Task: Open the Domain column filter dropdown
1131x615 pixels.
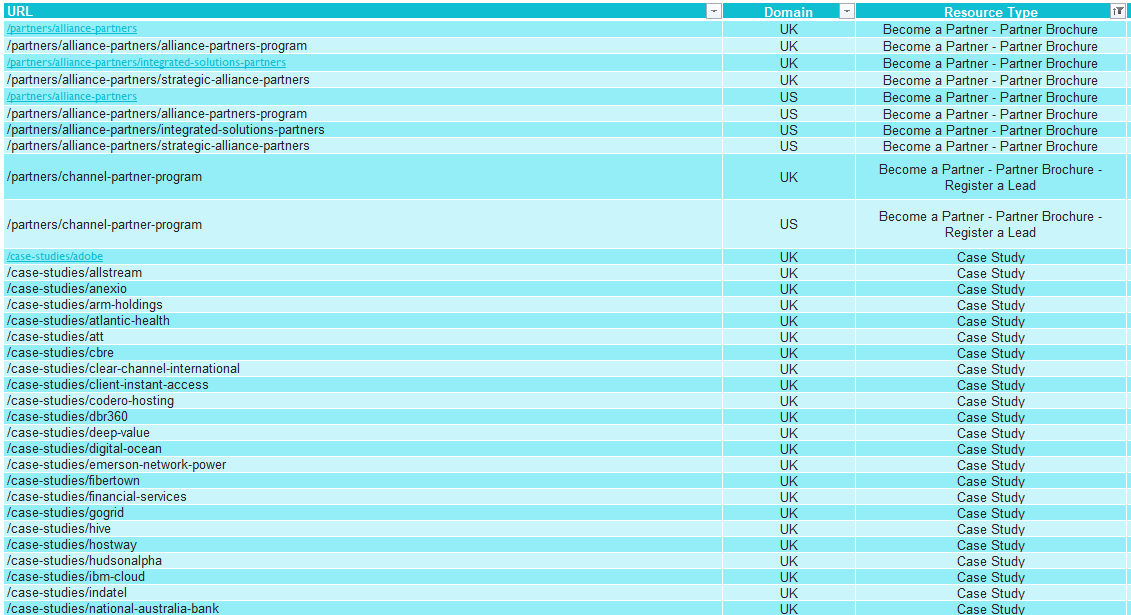Action: click(847, 11)
